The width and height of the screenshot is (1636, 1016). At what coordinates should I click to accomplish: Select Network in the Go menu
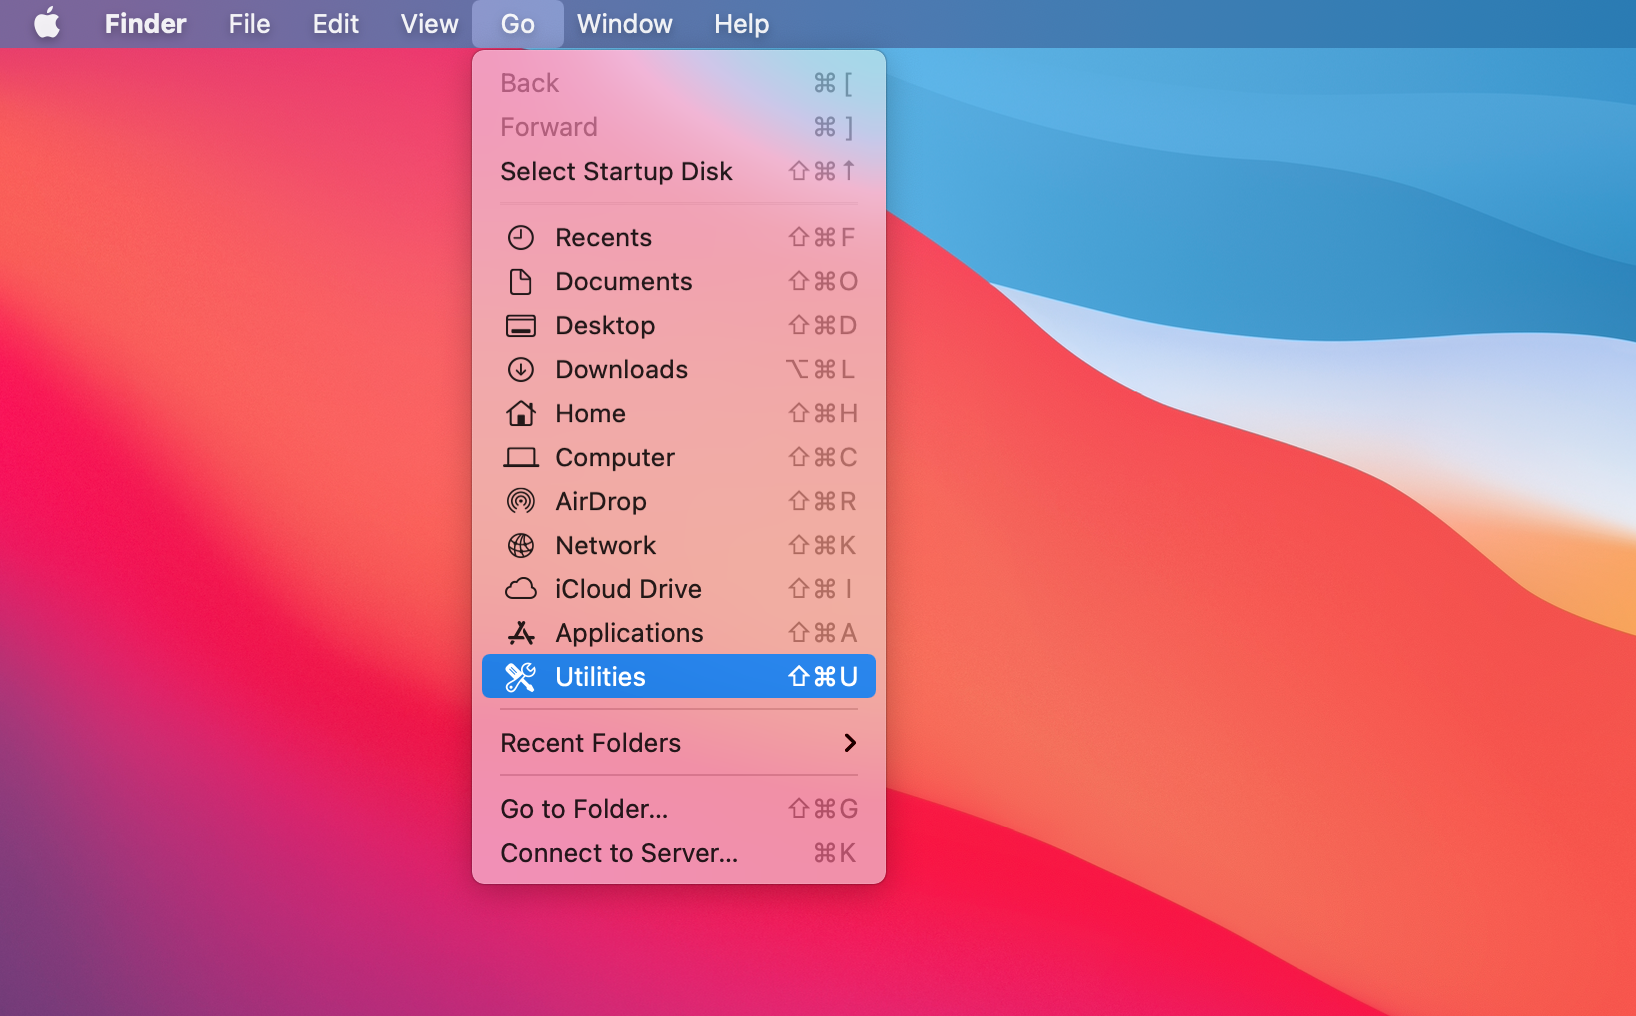(x=679, y=545)
